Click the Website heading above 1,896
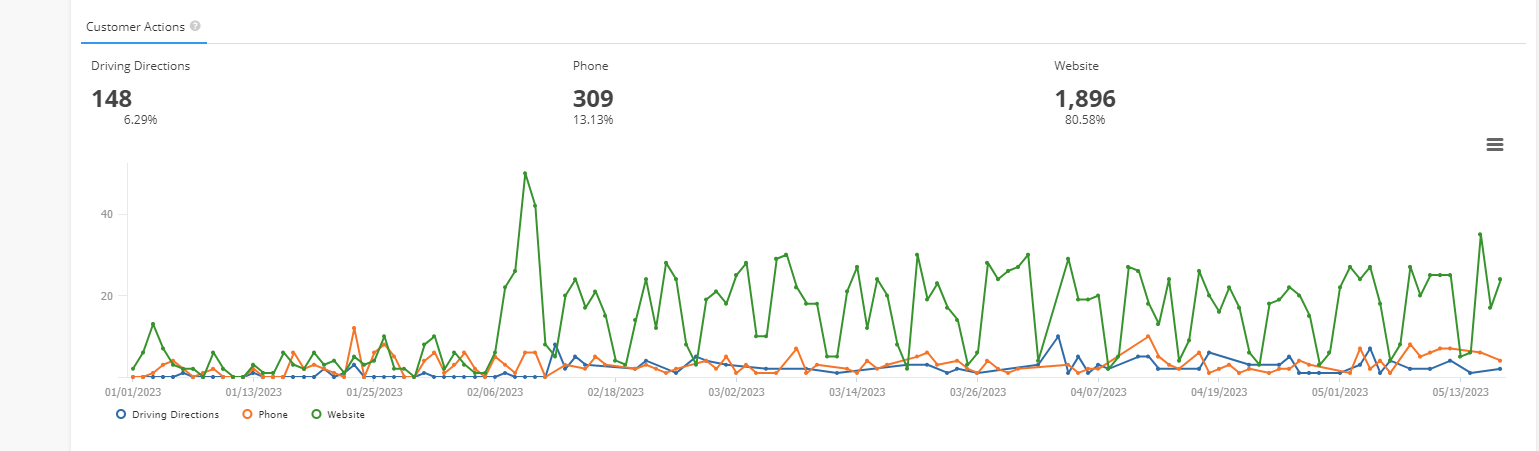The height and width of the screenshot is (451, 1539). (1076, 66)
